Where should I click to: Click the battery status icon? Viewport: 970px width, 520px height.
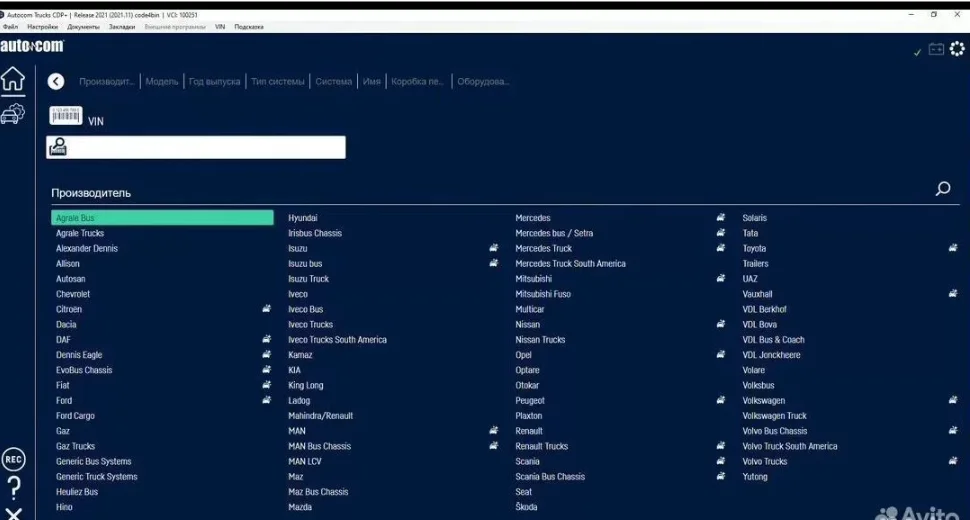(x=936, y=49)
